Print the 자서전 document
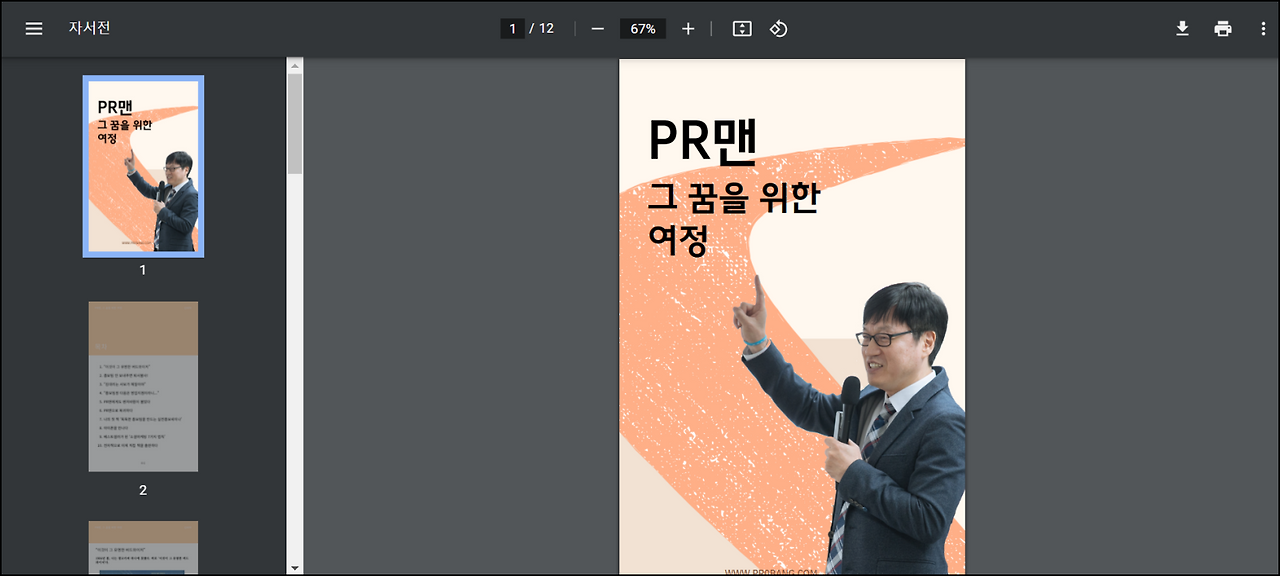 coord(1222,28)
